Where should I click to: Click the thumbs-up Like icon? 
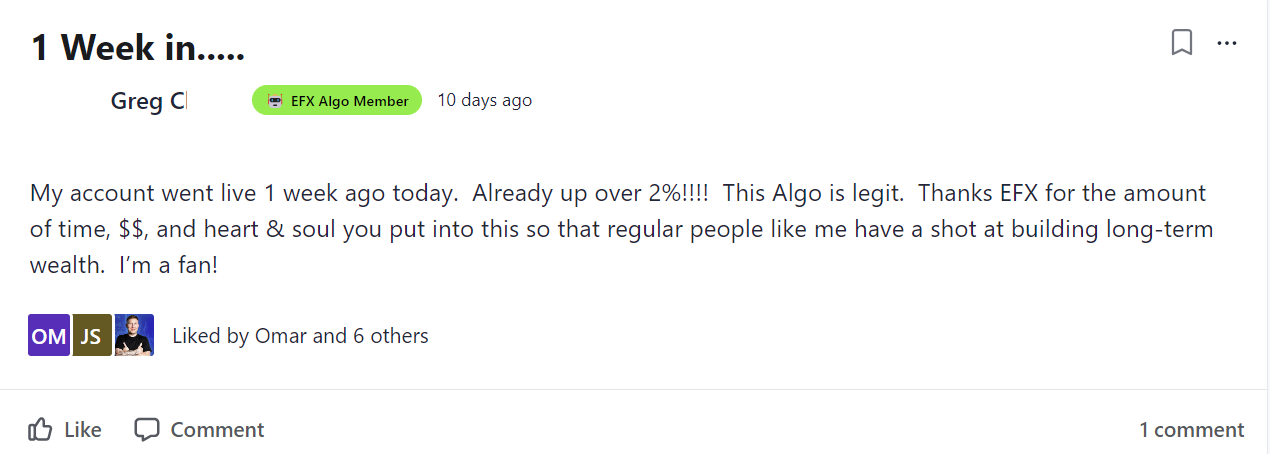41,430
